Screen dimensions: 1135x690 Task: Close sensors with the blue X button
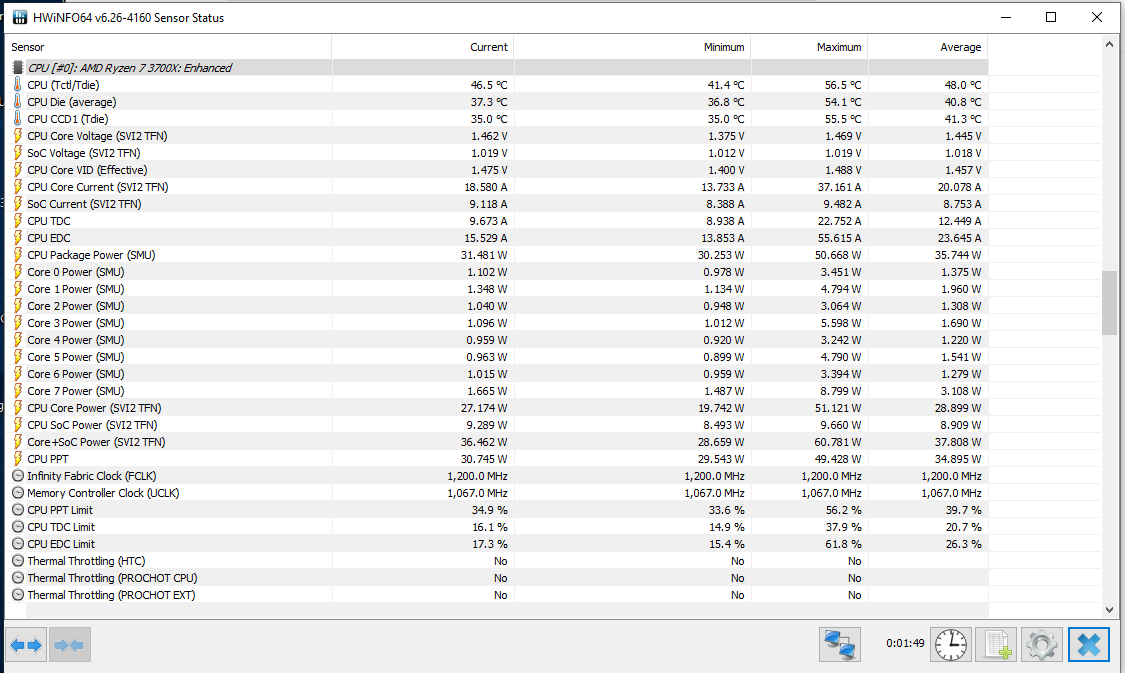(1089, 644)
